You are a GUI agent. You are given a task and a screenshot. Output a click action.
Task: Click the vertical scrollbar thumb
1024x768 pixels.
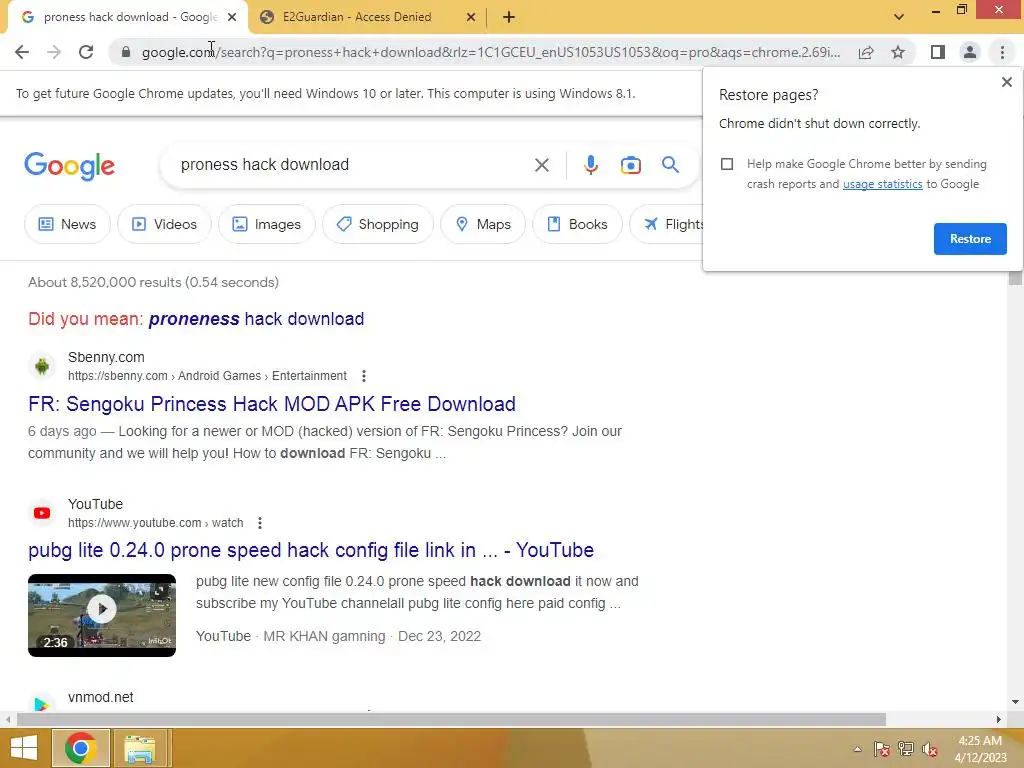[1015, 279]
